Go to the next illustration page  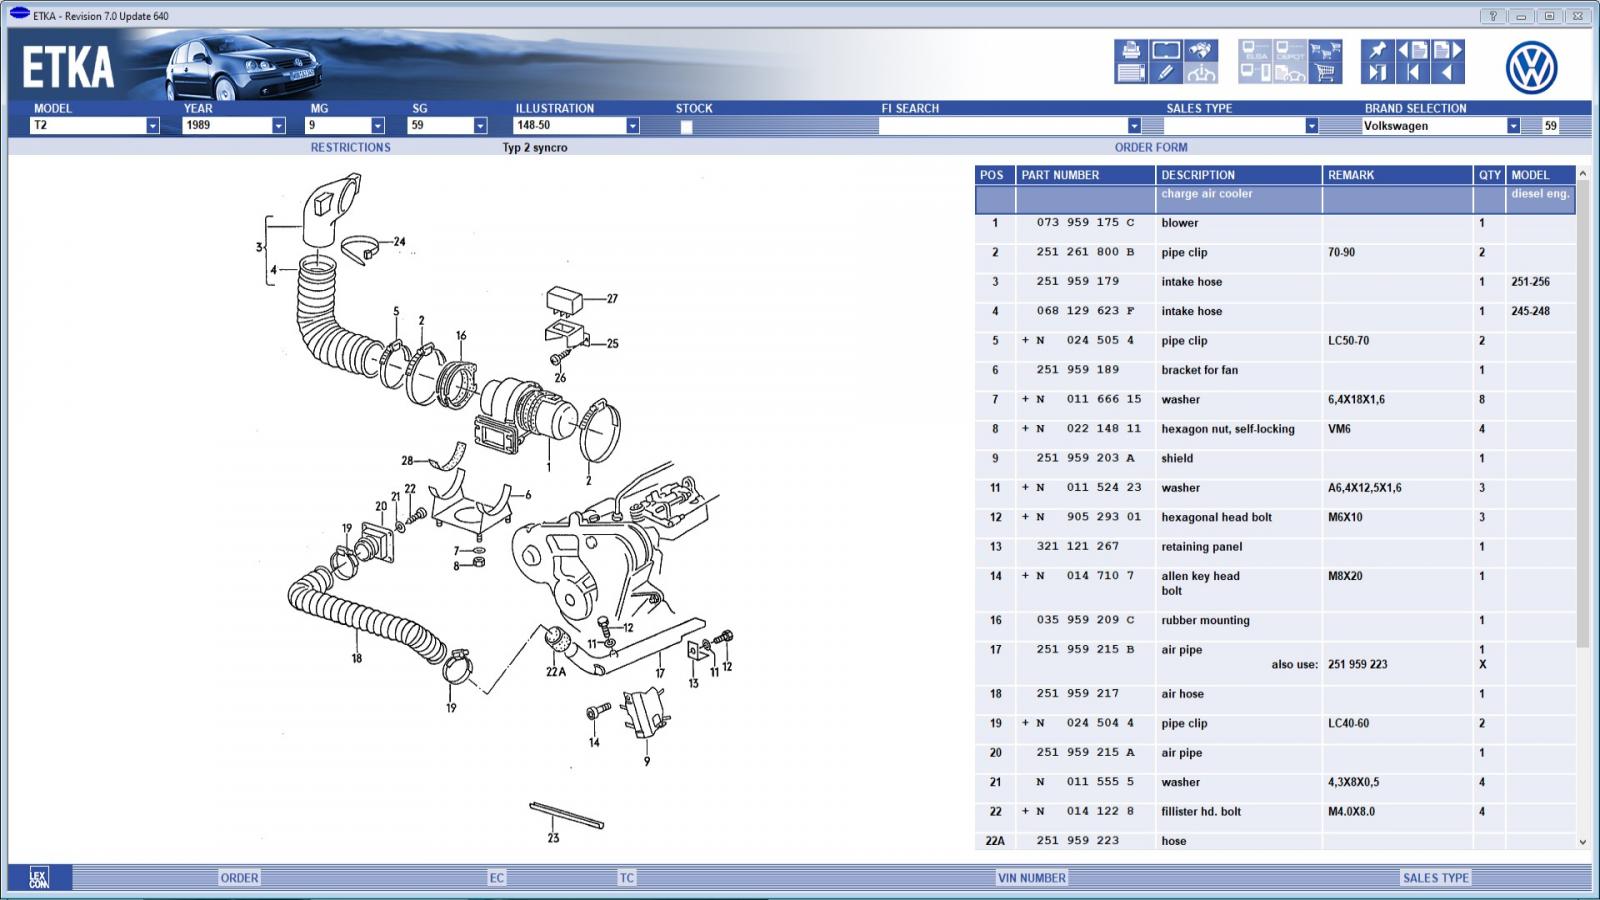1449,50
